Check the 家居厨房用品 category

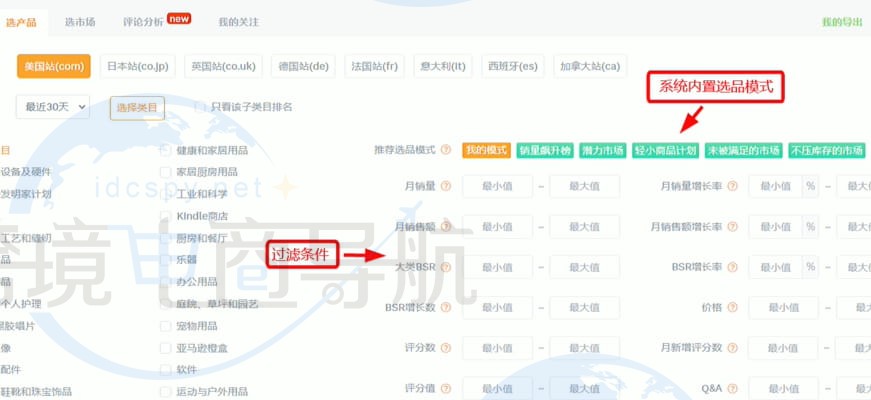pyautogui.click(x=165, y=172)
